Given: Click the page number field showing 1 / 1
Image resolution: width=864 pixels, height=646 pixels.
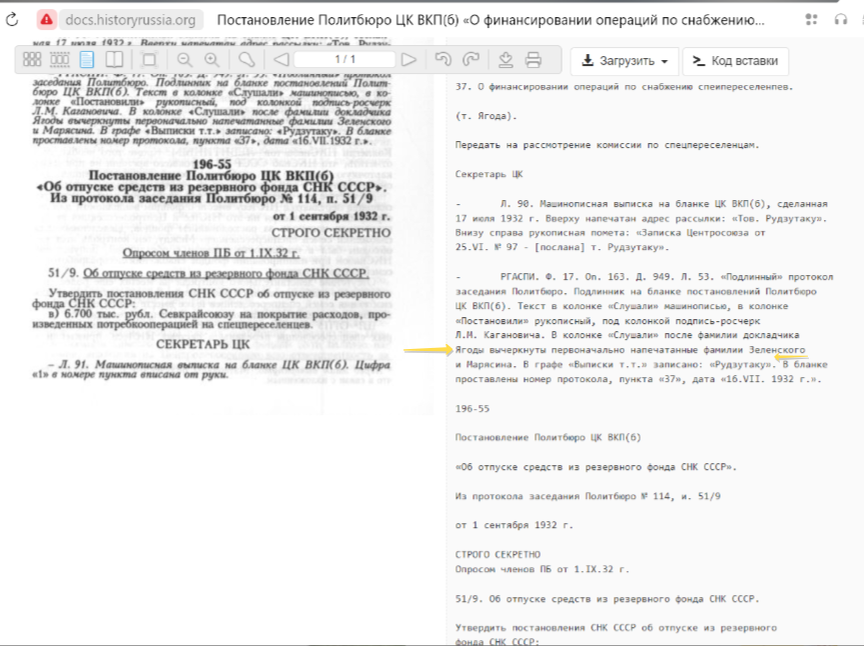Looking at the screenshot, I should click(x=345, y=59).
